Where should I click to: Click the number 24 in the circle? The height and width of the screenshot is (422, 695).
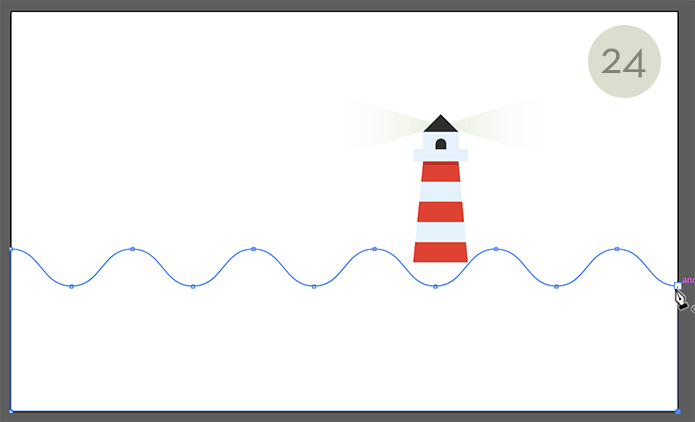(624, 63)
